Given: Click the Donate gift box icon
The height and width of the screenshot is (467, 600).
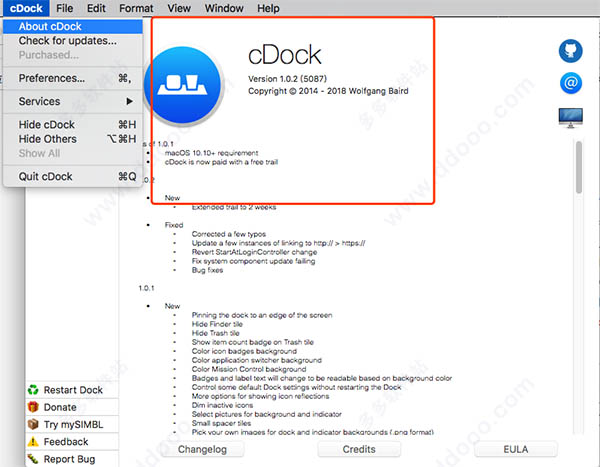Looking at the screenshot, I should (x=33, y=407).
